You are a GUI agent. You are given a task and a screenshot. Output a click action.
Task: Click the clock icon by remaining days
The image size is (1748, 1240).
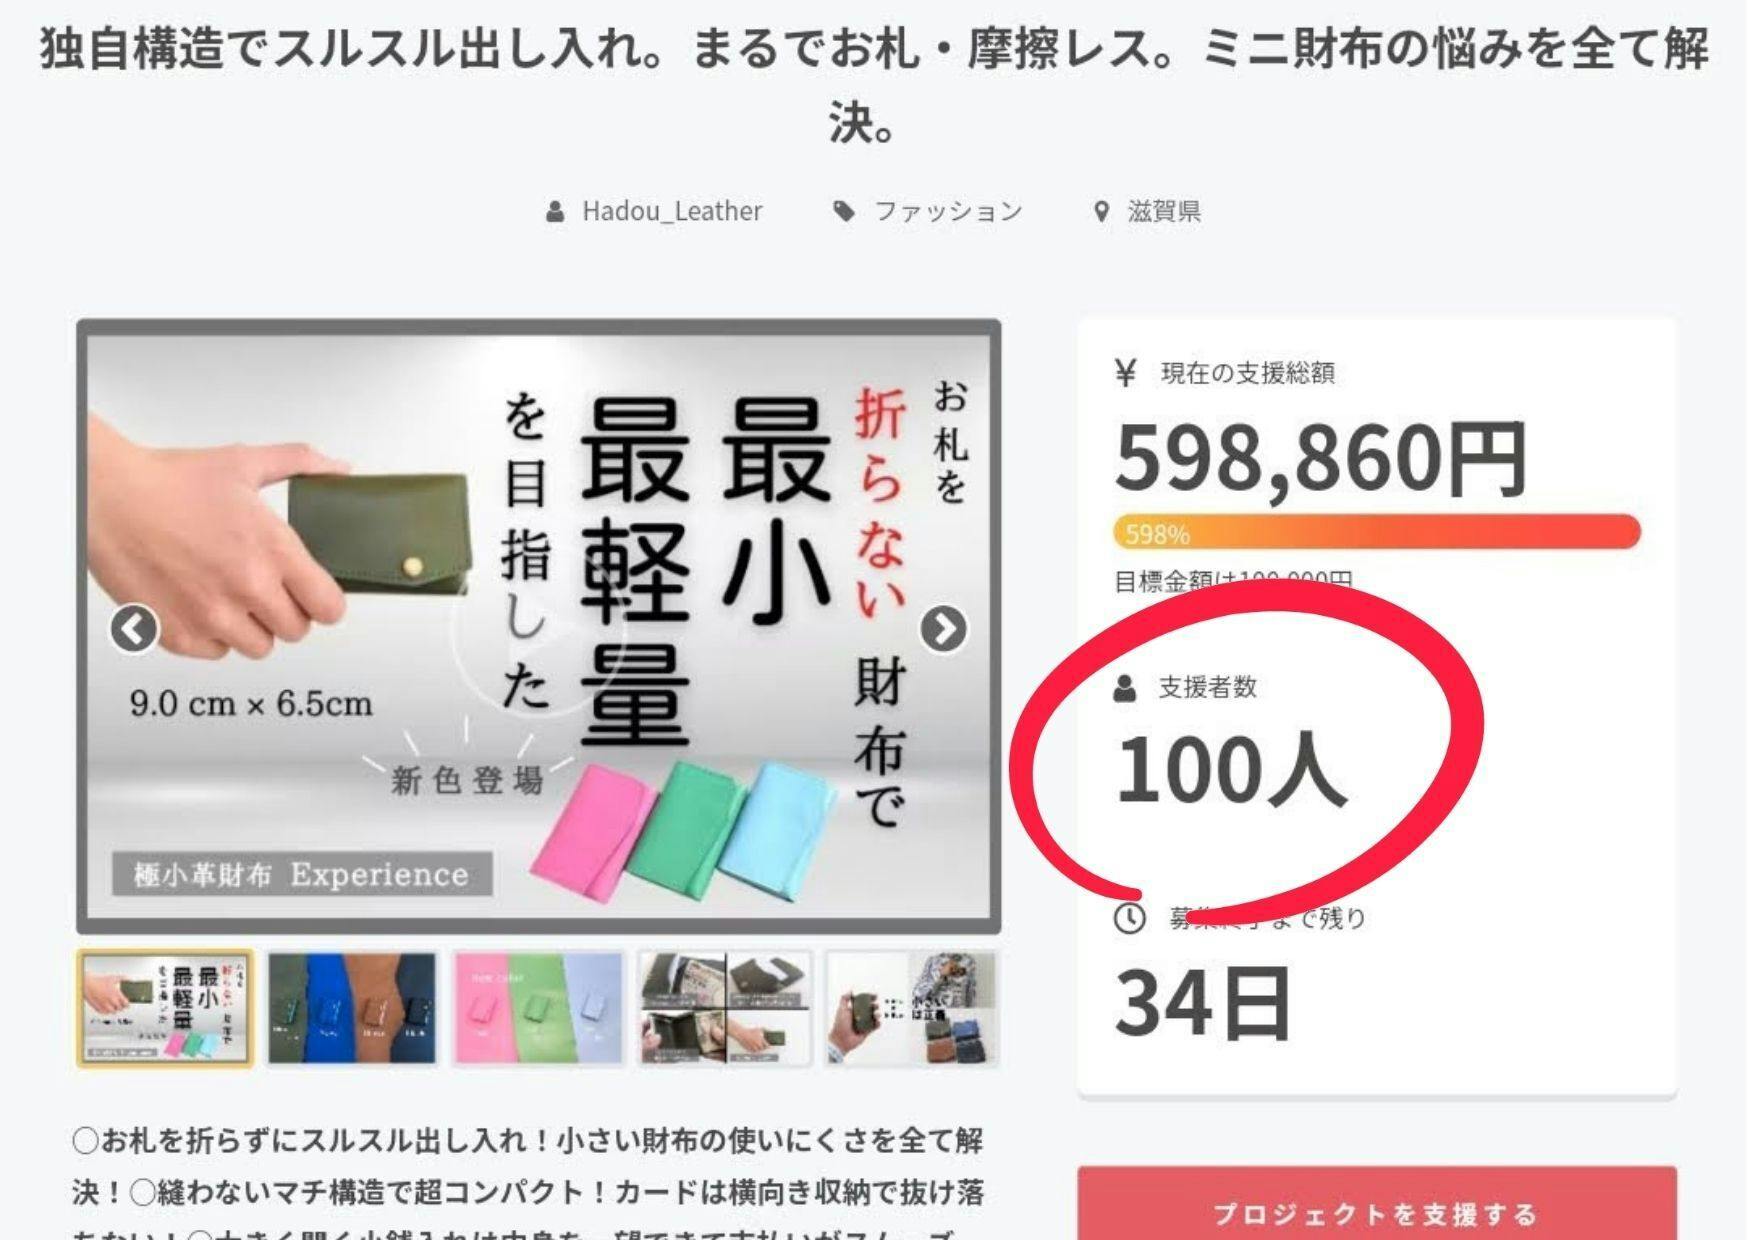(x=1129, y=918)
